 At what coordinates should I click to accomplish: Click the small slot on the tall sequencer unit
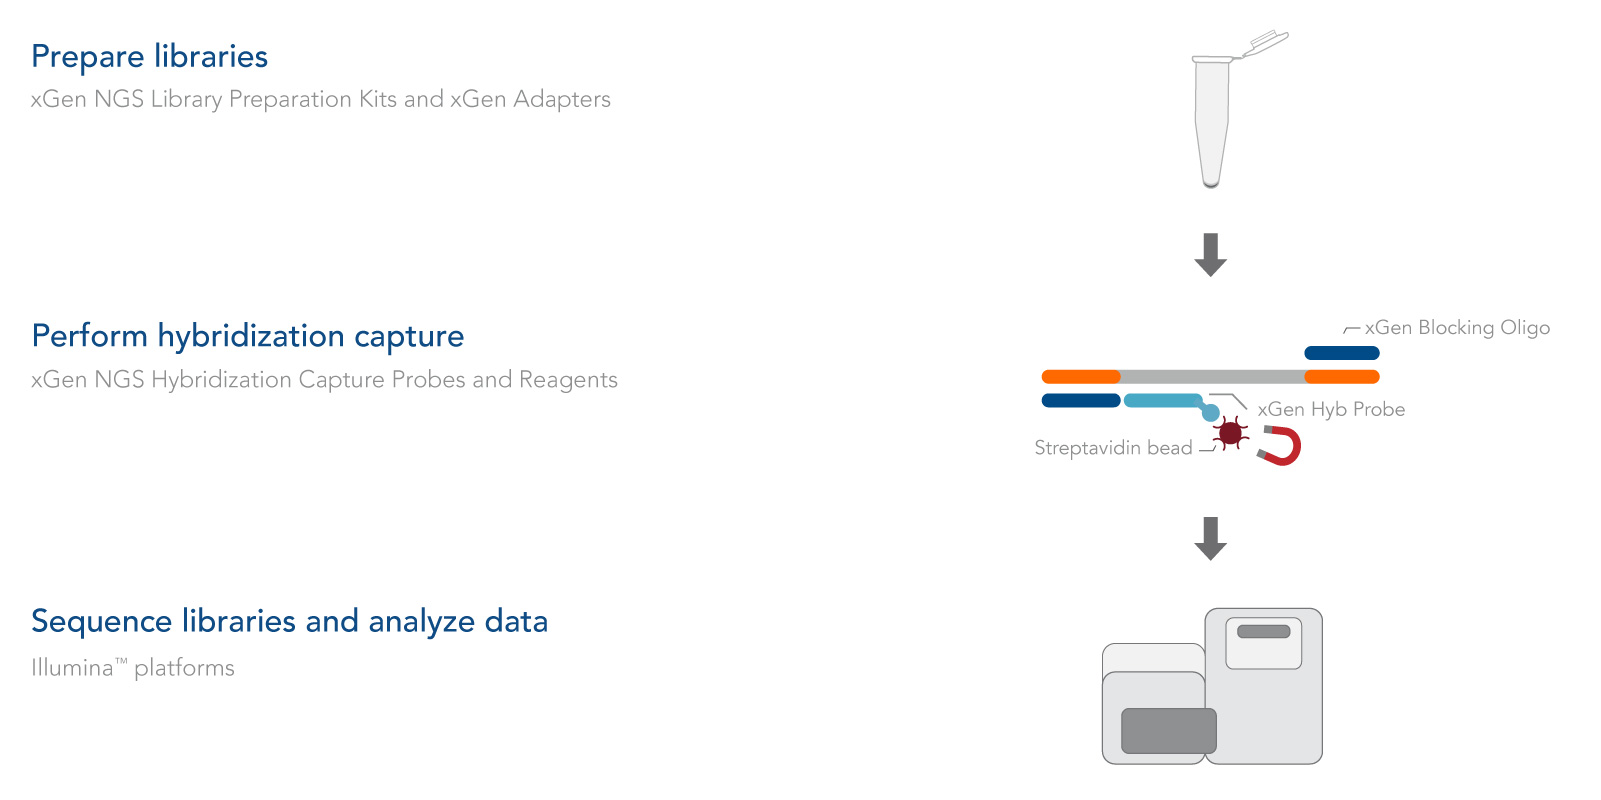click(x=1264, y=631)
